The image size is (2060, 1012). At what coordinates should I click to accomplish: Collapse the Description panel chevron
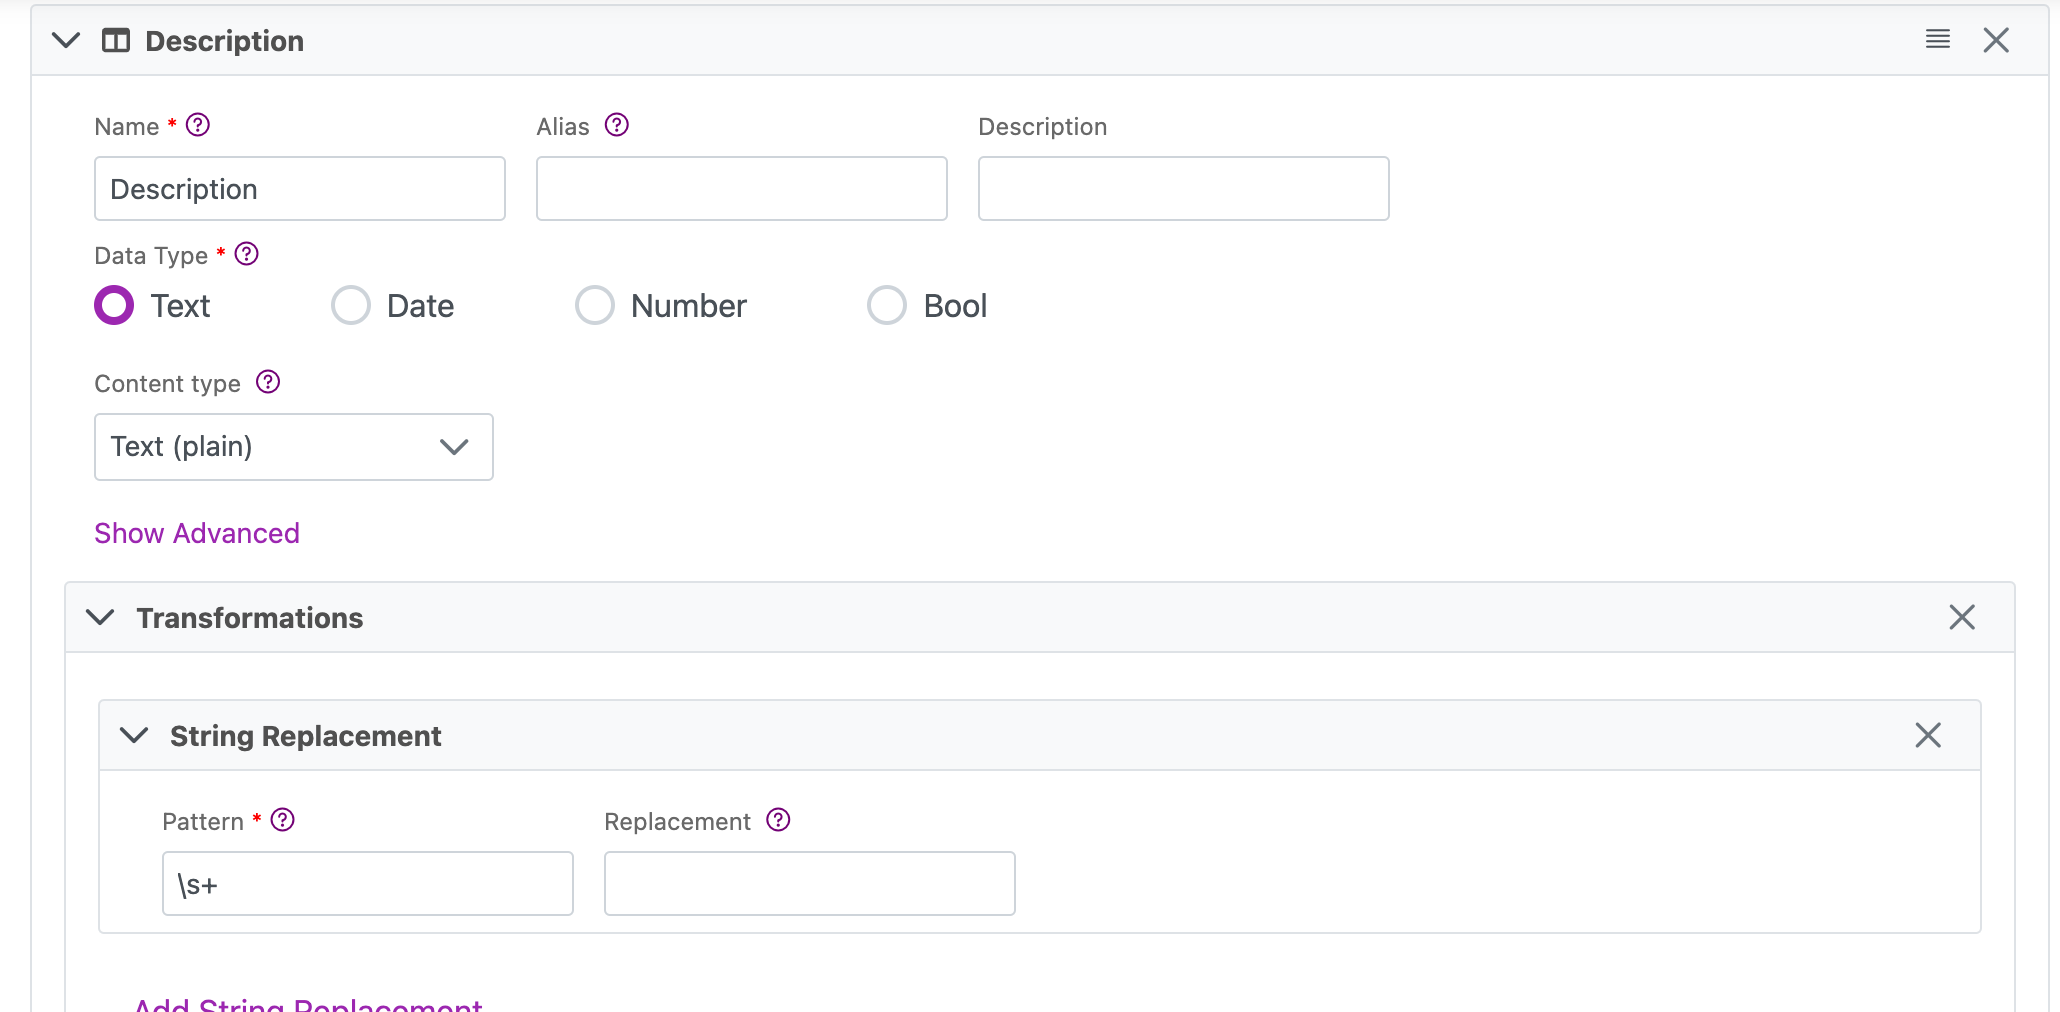(66, 40)
